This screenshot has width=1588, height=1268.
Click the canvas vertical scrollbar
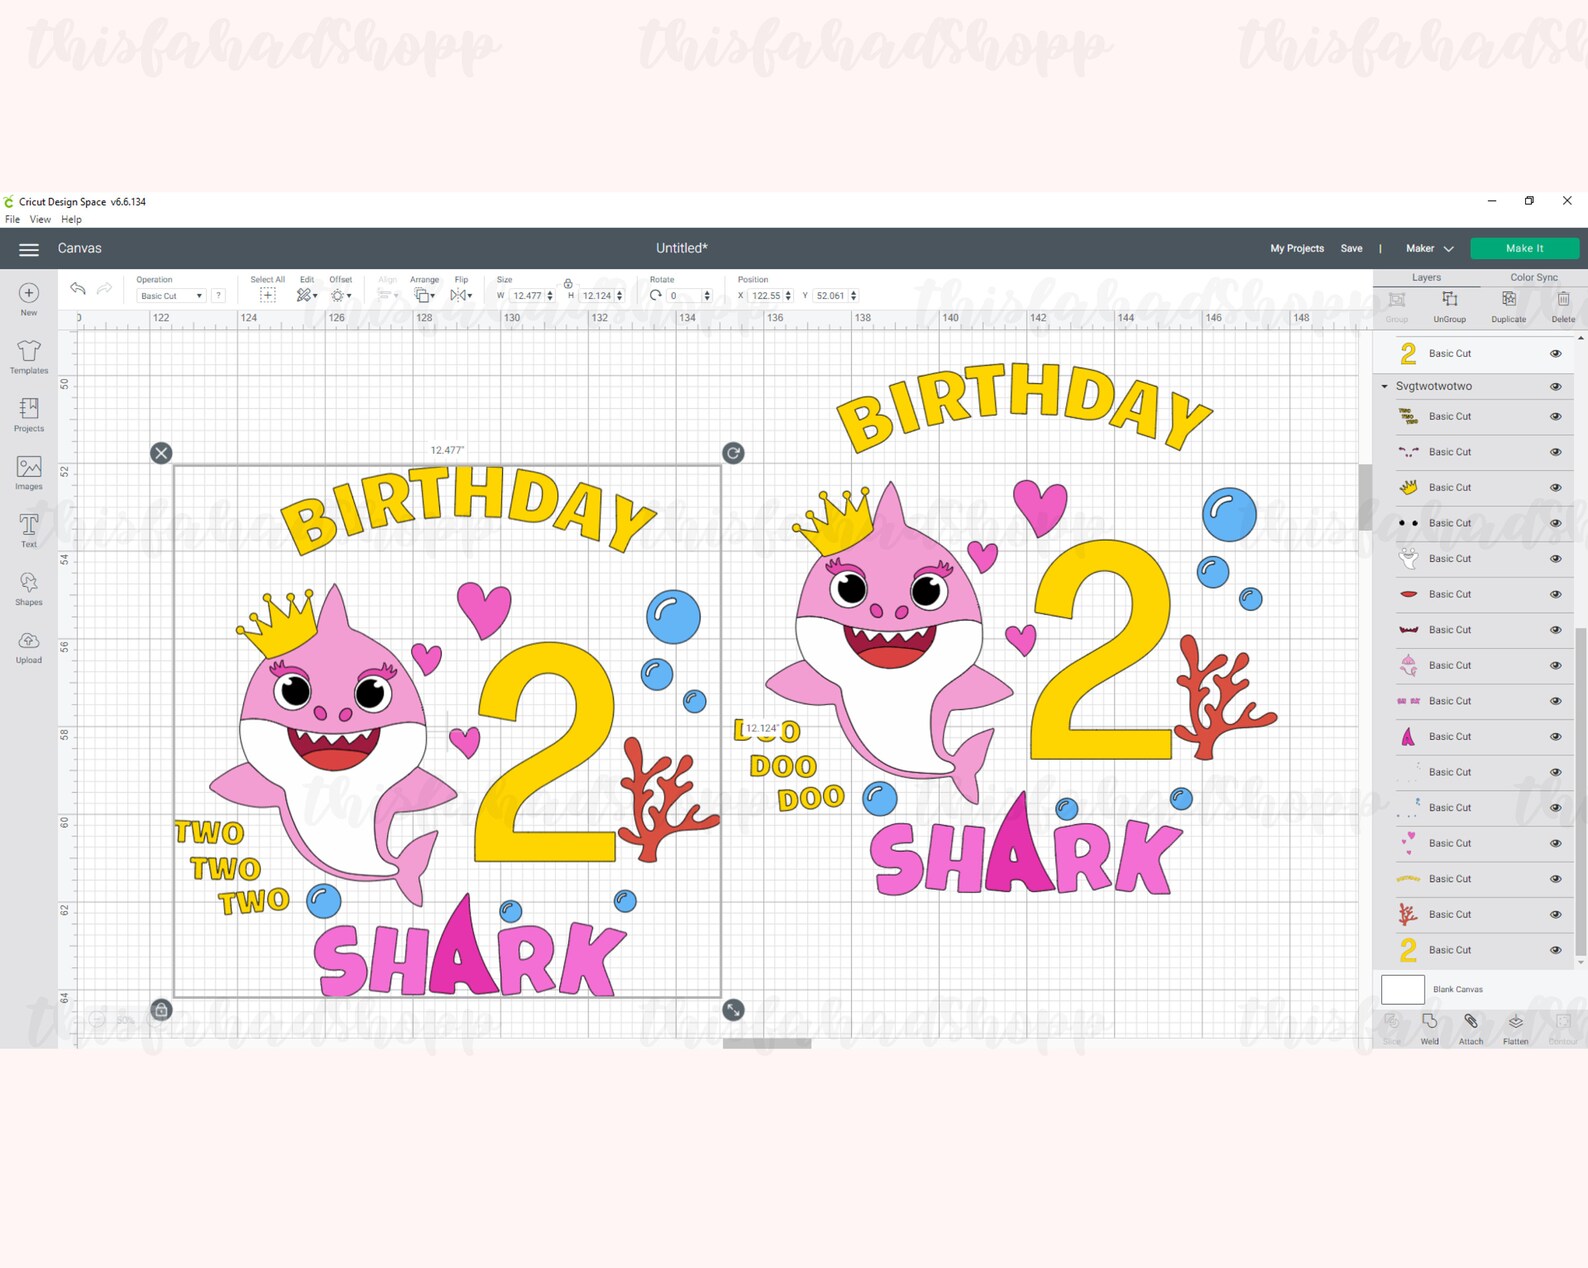tap(1365, 497)
